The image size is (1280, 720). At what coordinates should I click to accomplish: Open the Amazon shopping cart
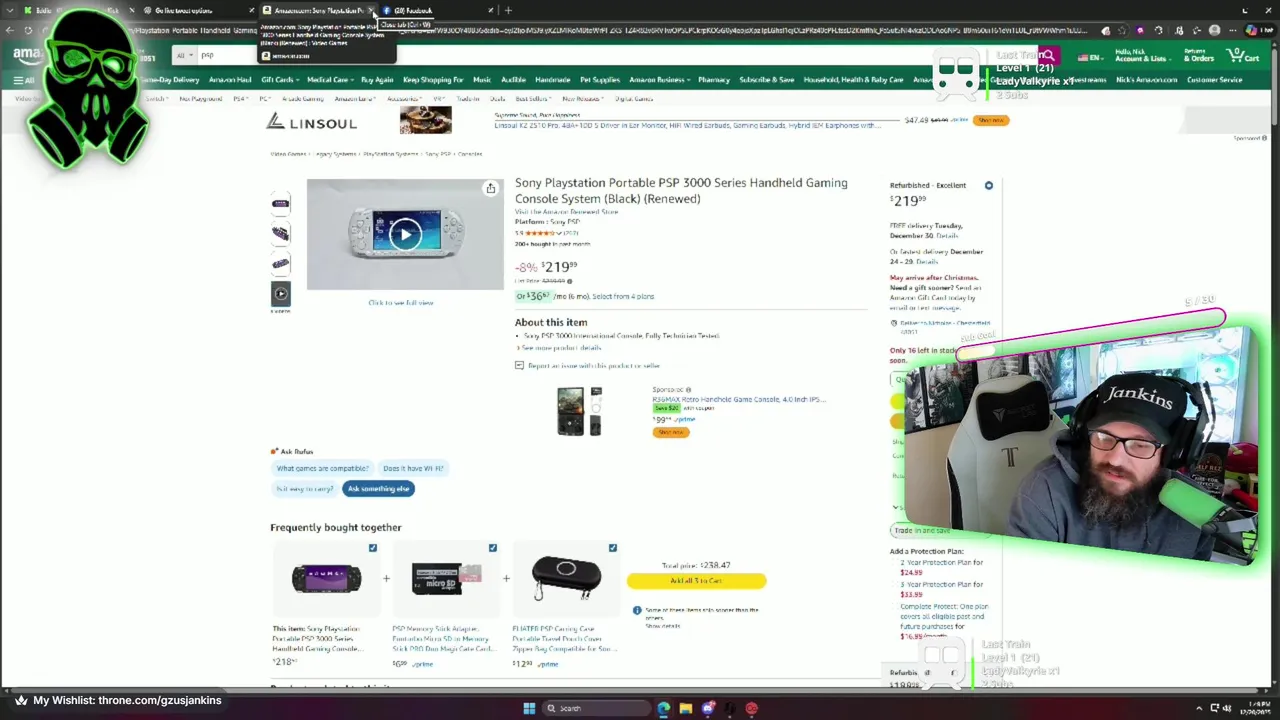point(1244,56)
